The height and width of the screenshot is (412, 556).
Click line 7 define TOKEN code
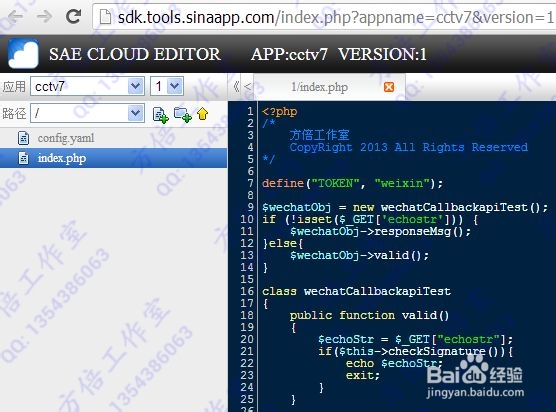click(x=352, y=183)
